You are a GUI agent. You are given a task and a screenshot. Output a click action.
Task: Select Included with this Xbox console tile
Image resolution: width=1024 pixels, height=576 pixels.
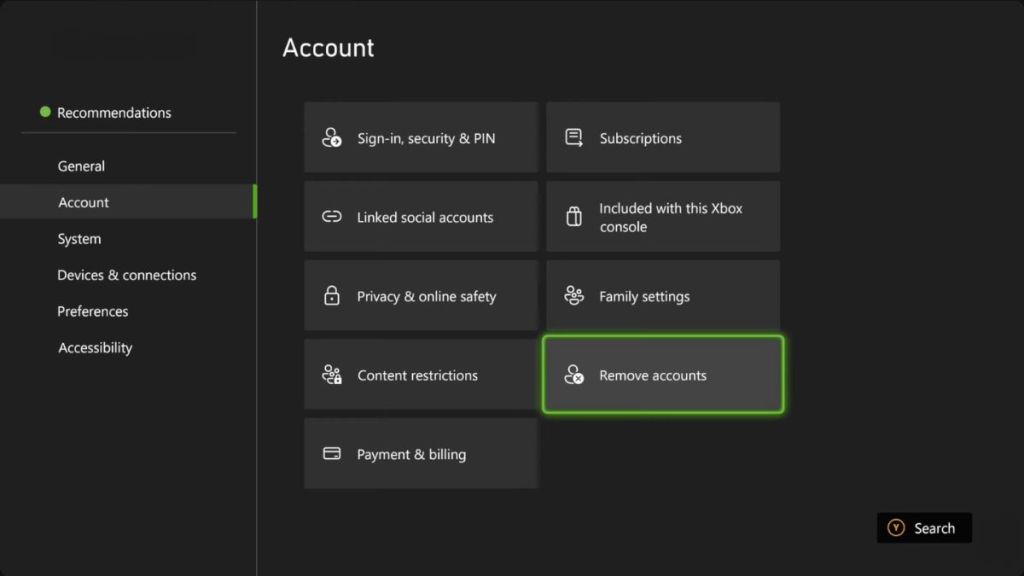click(x=663, y=216)
